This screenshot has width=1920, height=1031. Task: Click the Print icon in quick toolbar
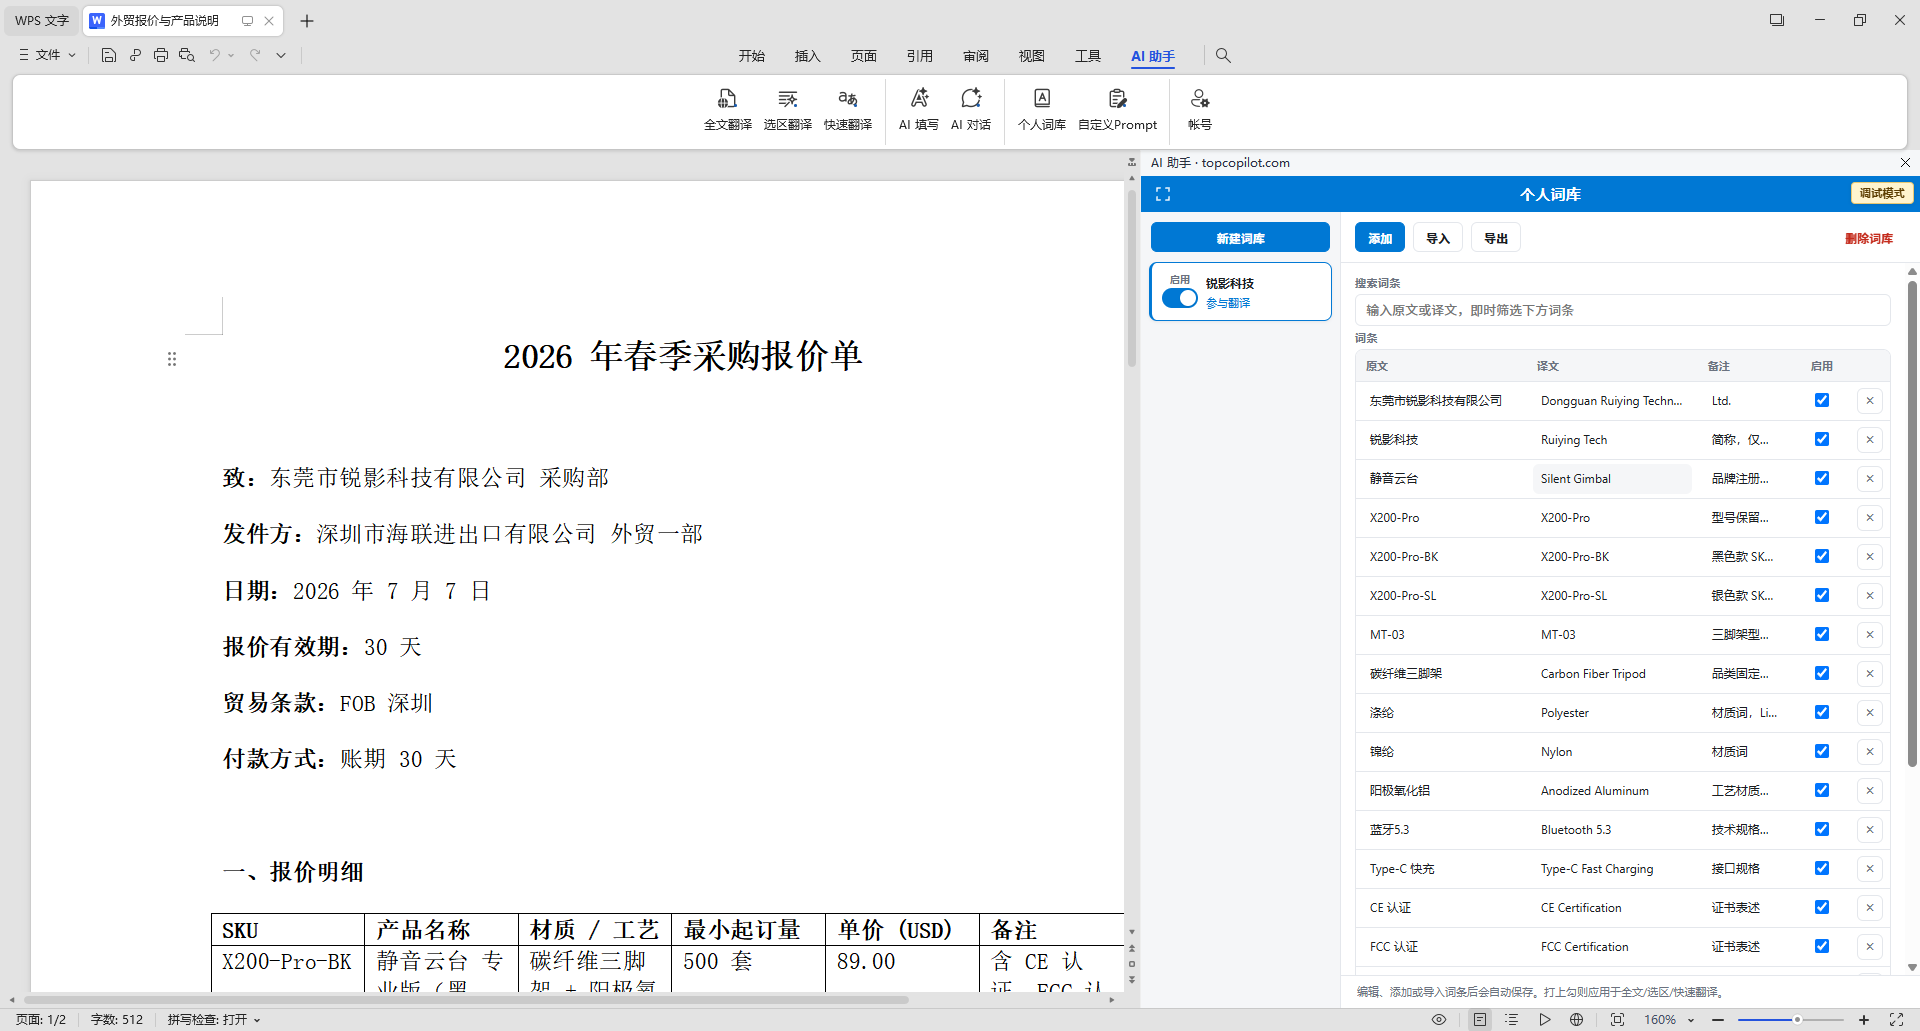[x=161, y=55]
